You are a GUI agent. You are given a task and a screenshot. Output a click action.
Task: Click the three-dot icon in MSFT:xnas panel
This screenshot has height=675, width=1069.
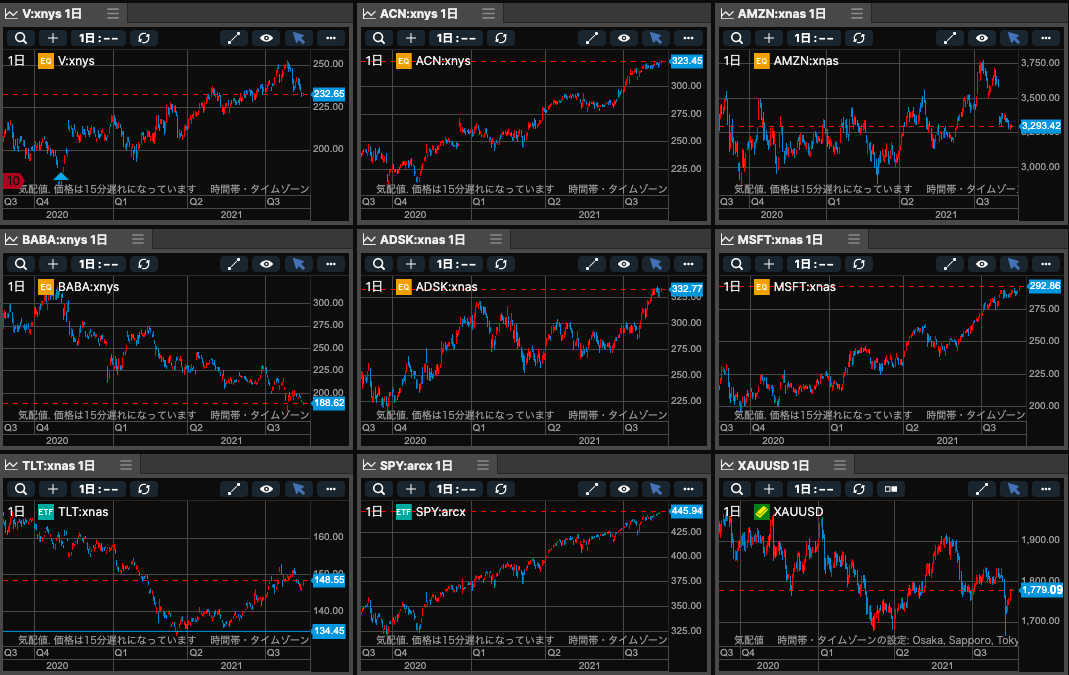pyautogui.click(x=1046, y=264)
